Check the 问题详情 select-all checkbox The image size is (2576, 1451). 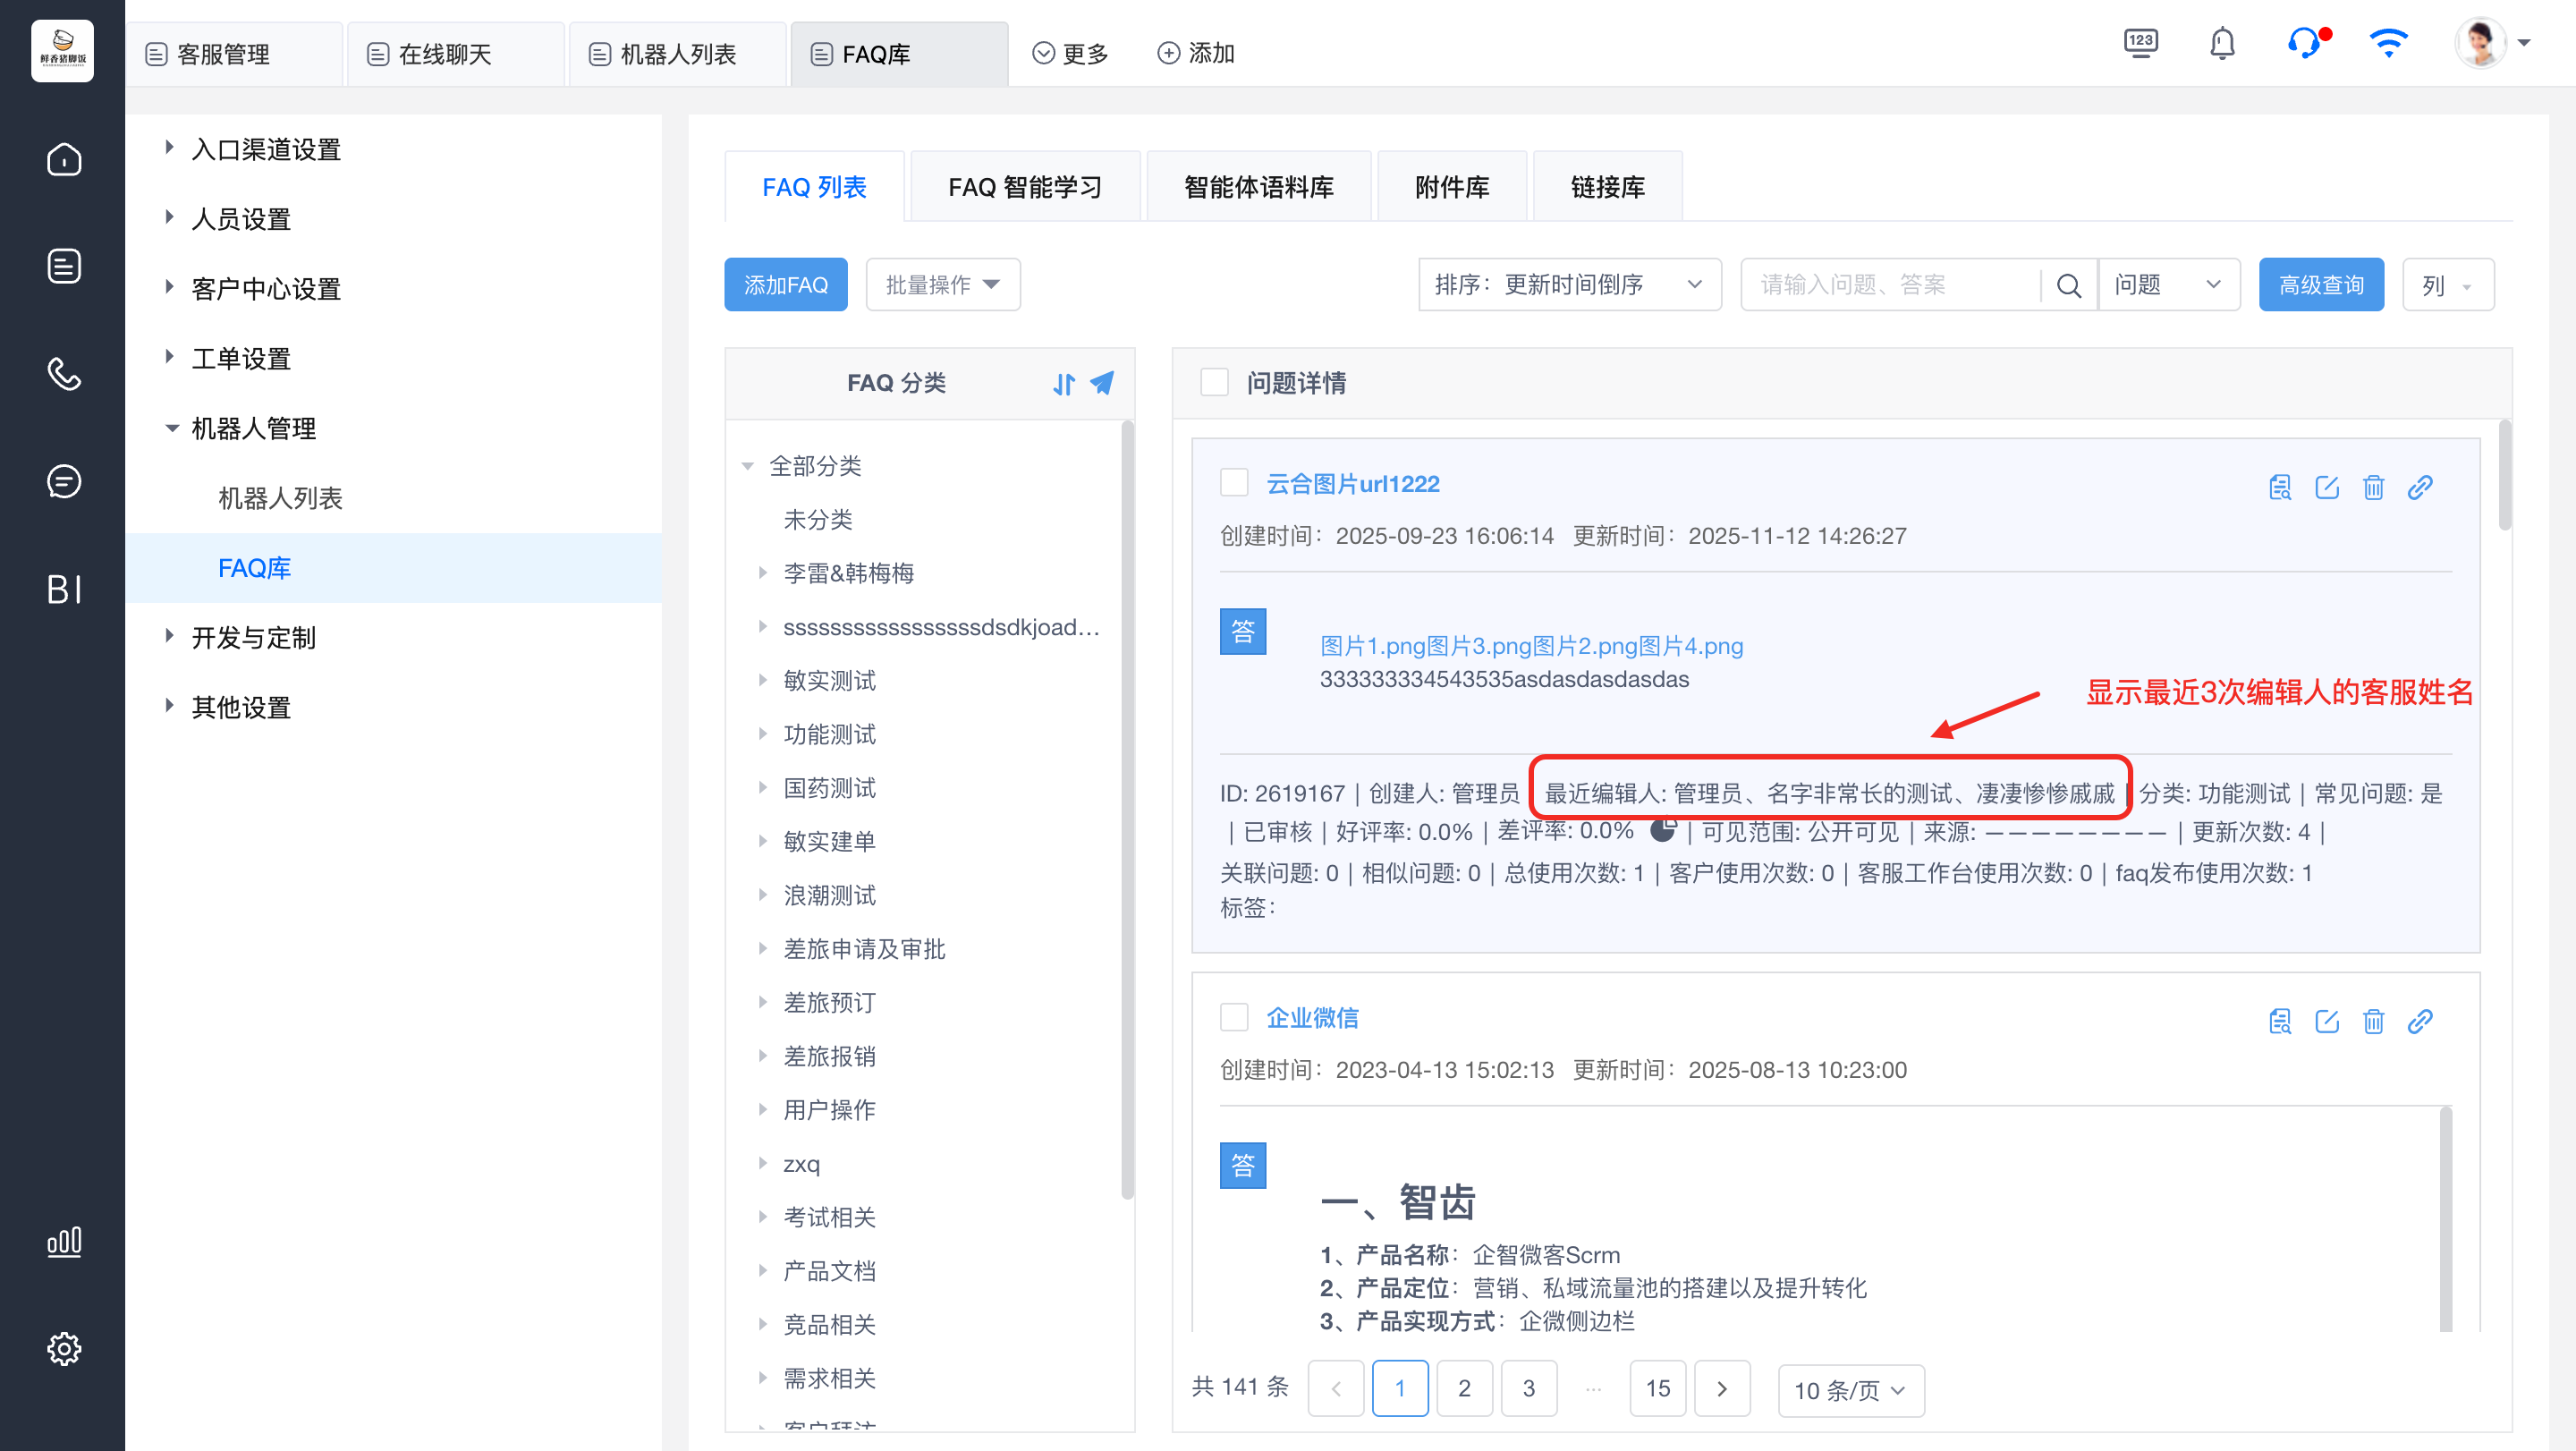(1213, 382)
